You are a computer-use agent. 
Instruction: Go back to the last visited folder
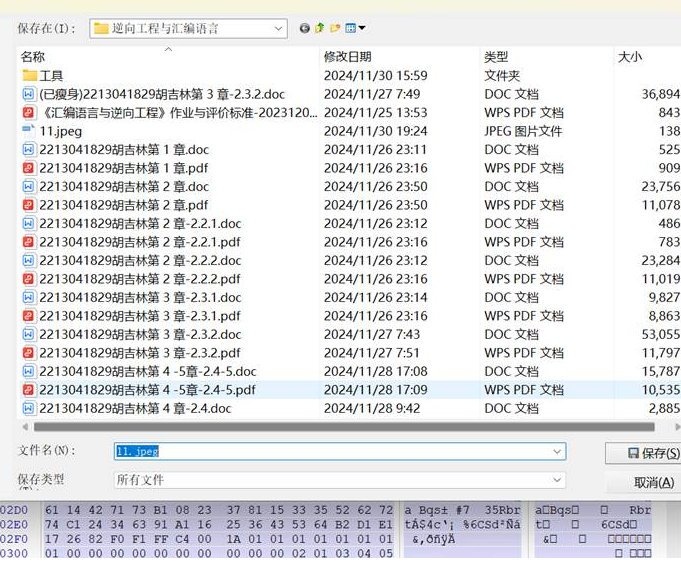tap(304, 28)
